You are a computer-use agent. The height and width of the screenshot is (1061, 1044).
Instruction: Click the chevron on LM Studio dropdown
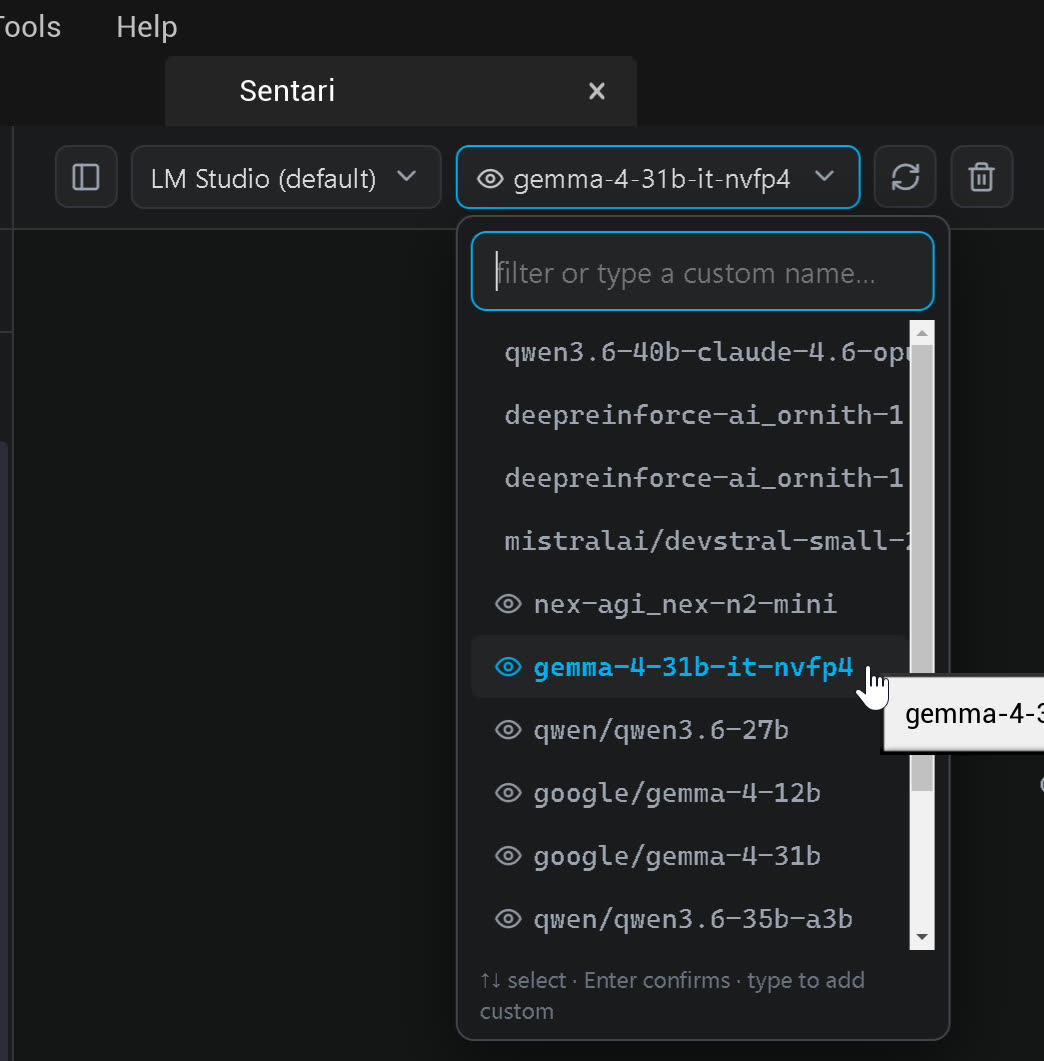click(x=407, y=176)
